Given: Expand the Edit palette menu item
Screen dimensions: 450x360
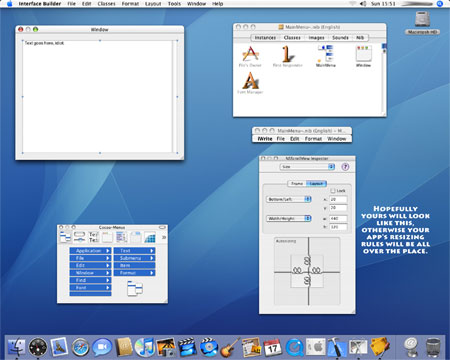Looking at the screenshot, I should [x=90, y=265].
